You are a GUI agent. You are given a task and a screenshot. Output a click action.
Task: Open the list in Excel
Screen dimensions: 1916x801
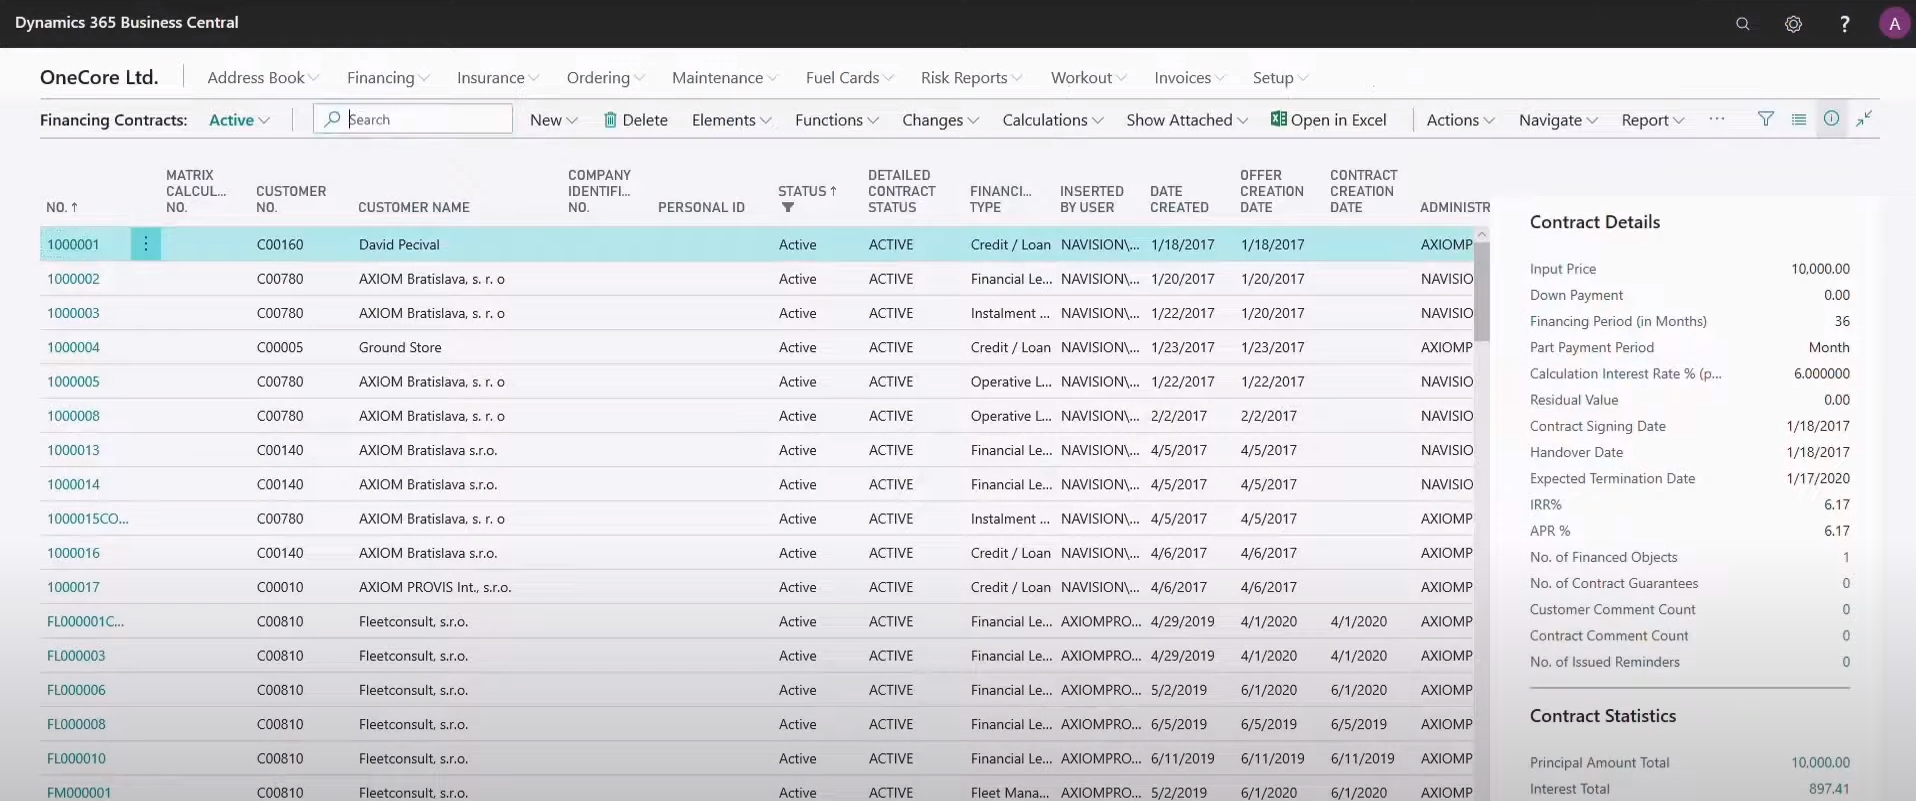pos(1328,120)
